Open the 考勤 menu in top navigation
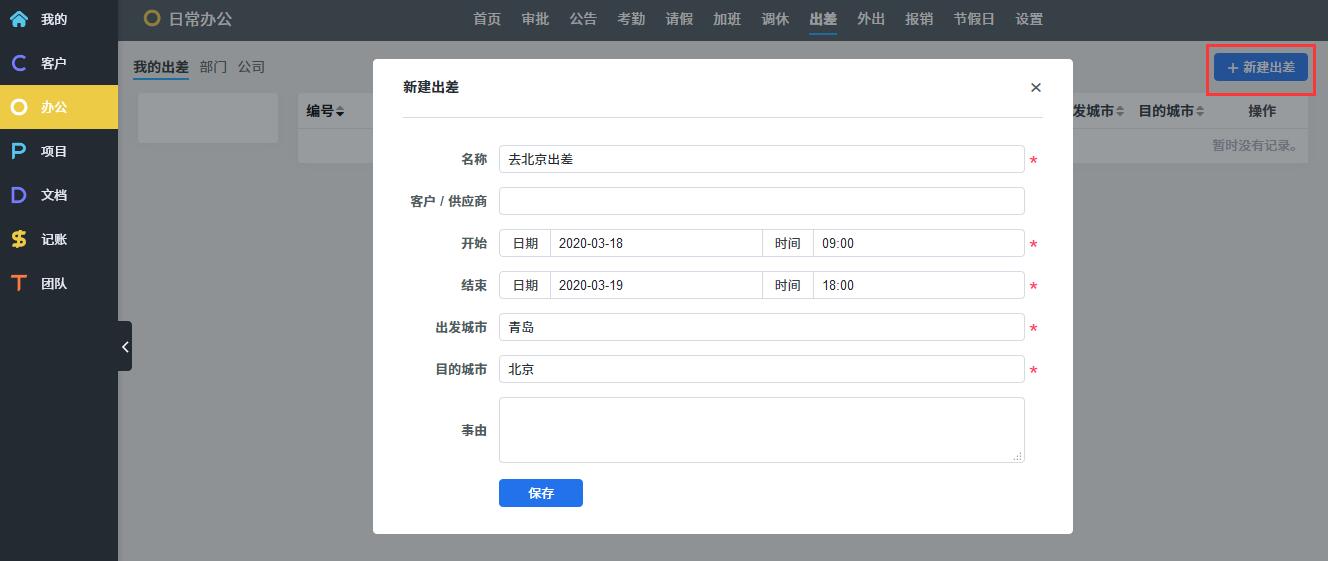 631,19
